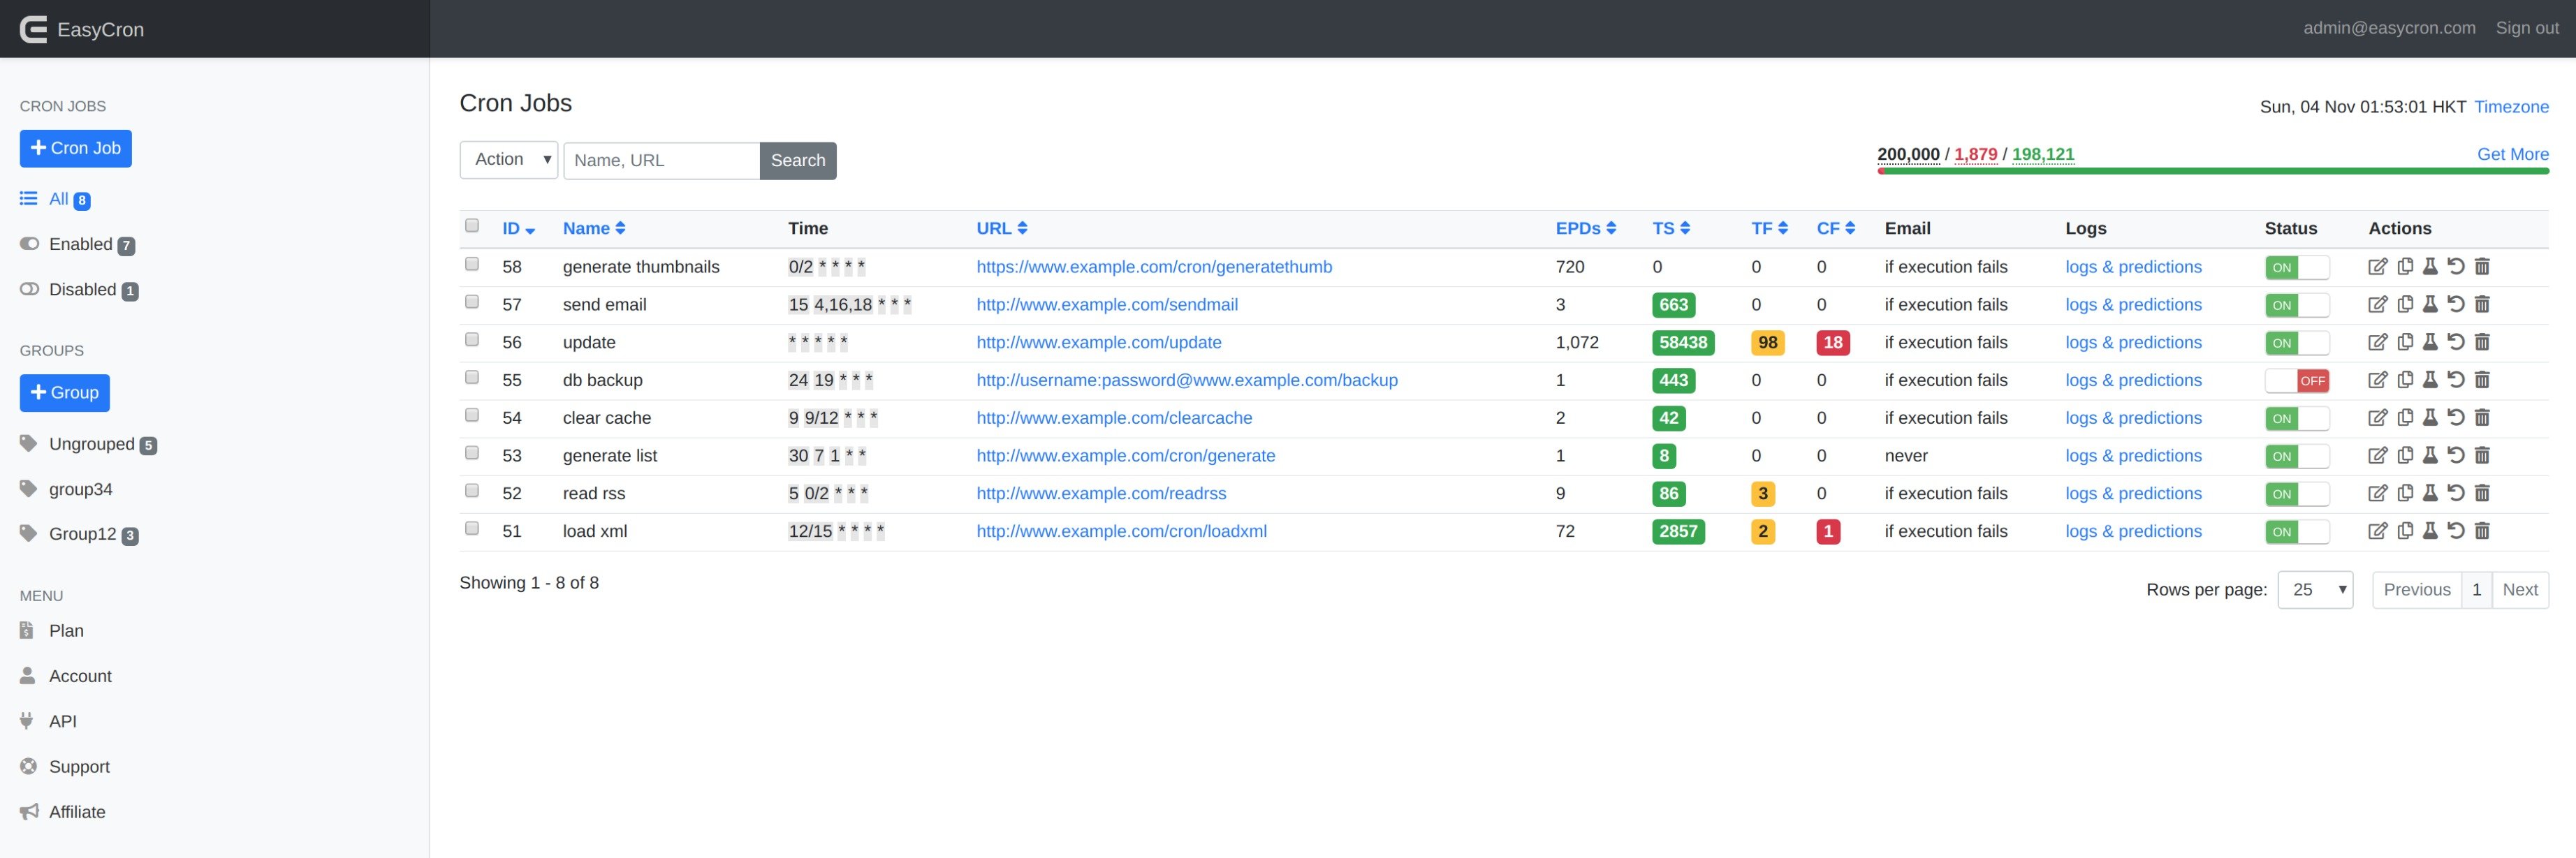Edit the generate list cron job
The height and width of the screenshot is (858, 2576).
(2377, 455)
